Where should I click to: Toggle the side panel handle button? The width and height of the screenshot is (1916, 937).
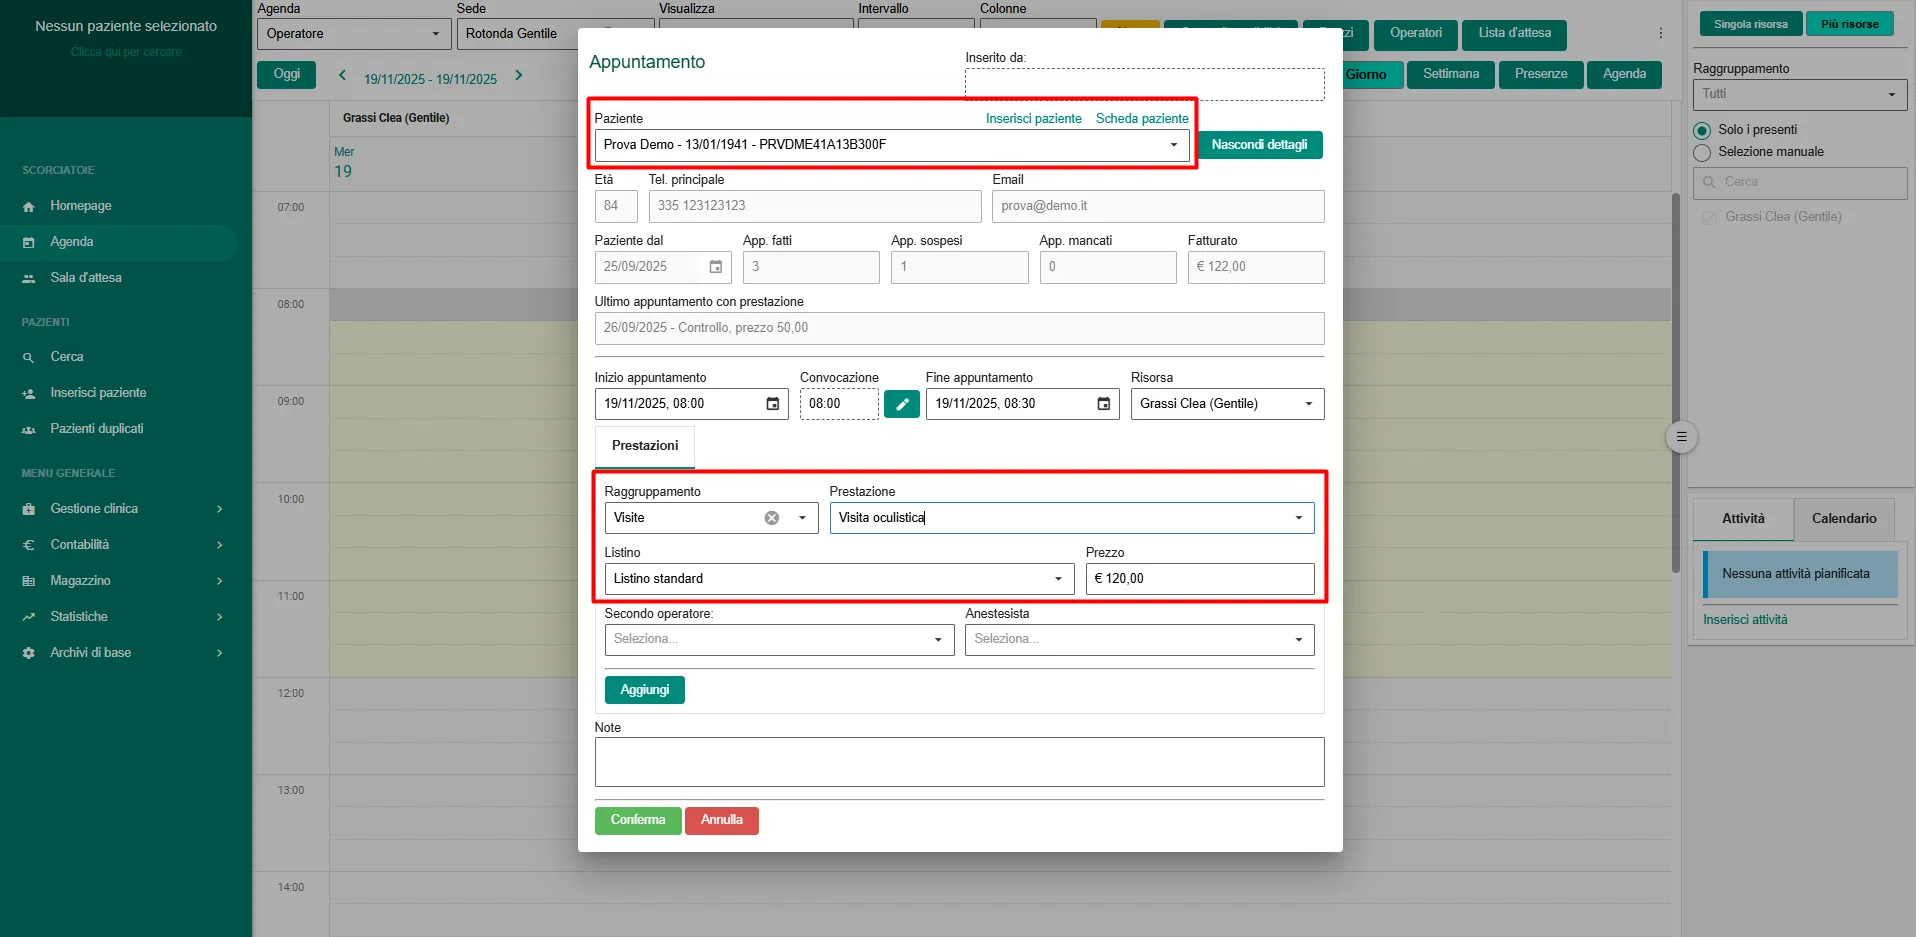coord(1681,437)
